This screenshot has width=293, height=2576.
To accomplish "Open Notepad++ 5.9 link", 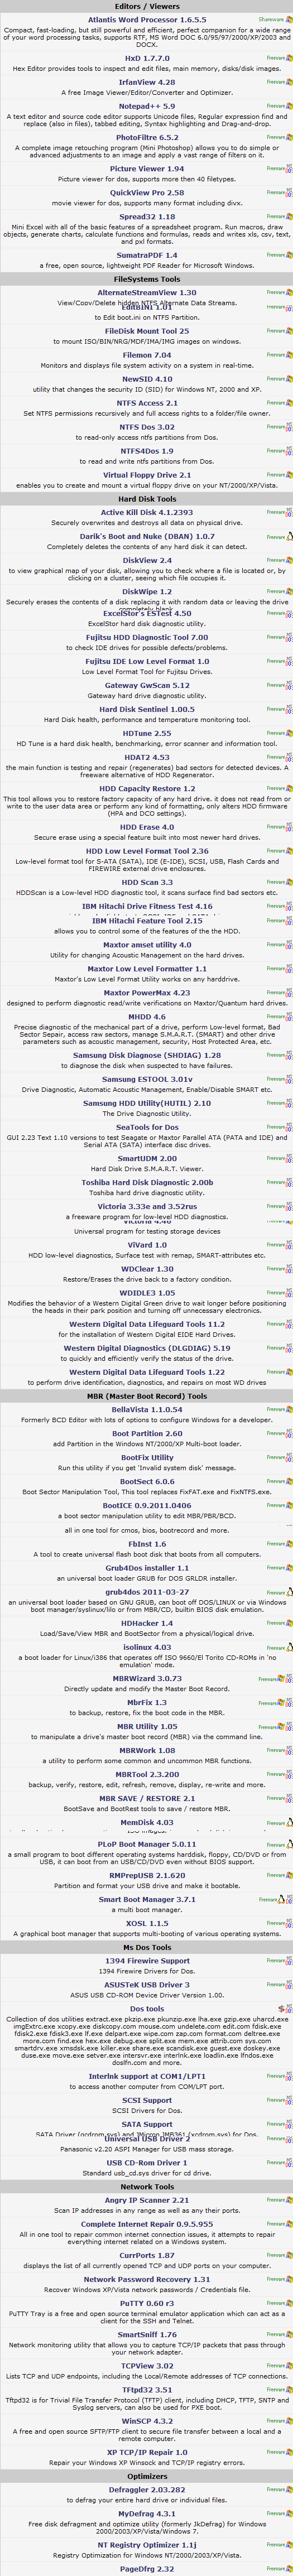I will 146,106.
